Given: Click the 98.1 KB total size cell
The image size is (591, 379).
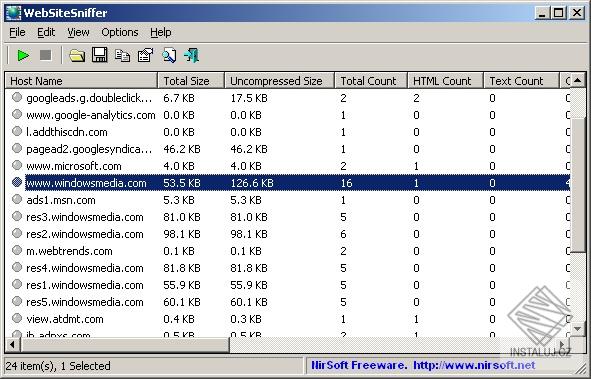Looking at the screenshot, I should [182, 234].
